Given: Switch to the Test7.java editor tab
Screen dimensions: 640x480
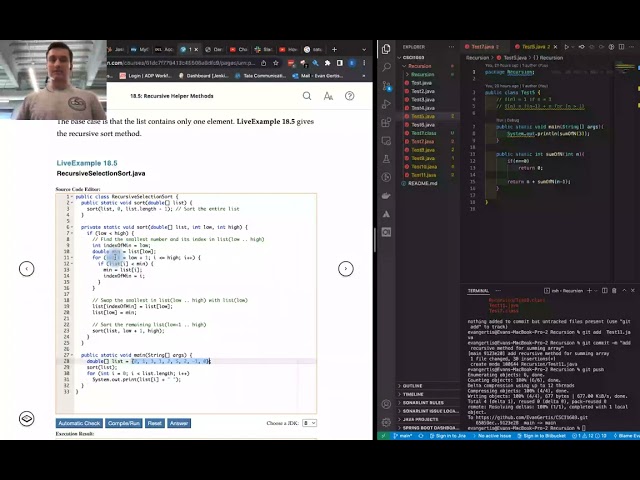Looking at the screenshot, I should click(x=483, y=47).
